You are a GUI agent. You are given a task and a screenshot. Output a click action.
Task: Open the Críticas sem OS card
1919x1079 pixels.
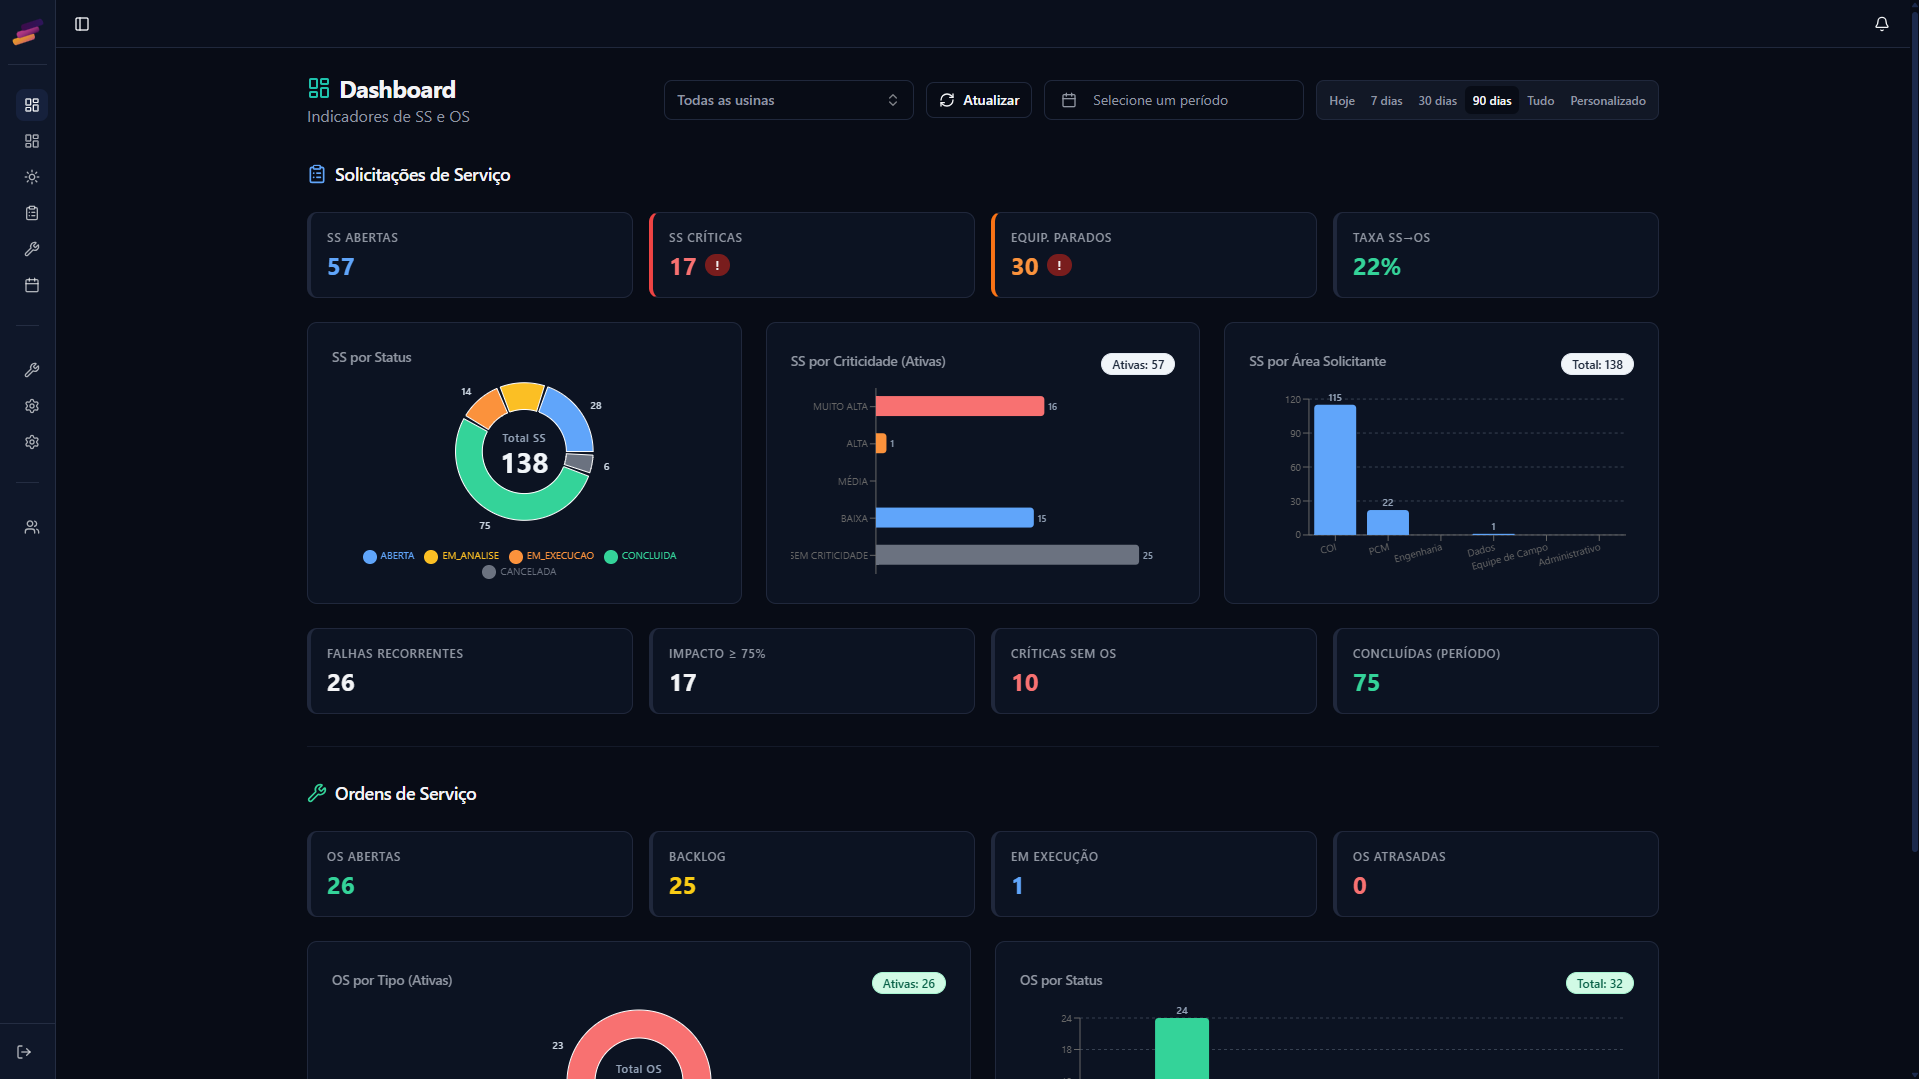1154,671
